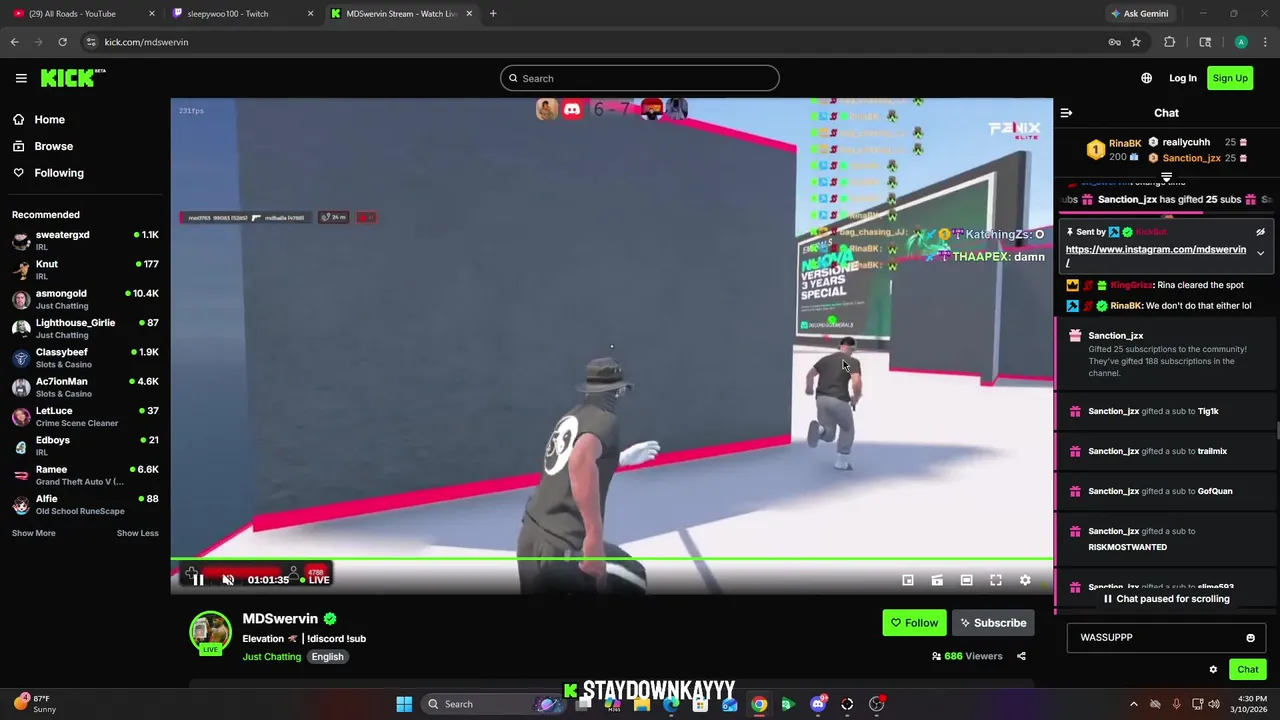Switch to the sleepywoo100 Twitch tab
Screen dimensions: 1280x720
pyautogui.click(x=242, y=14)
